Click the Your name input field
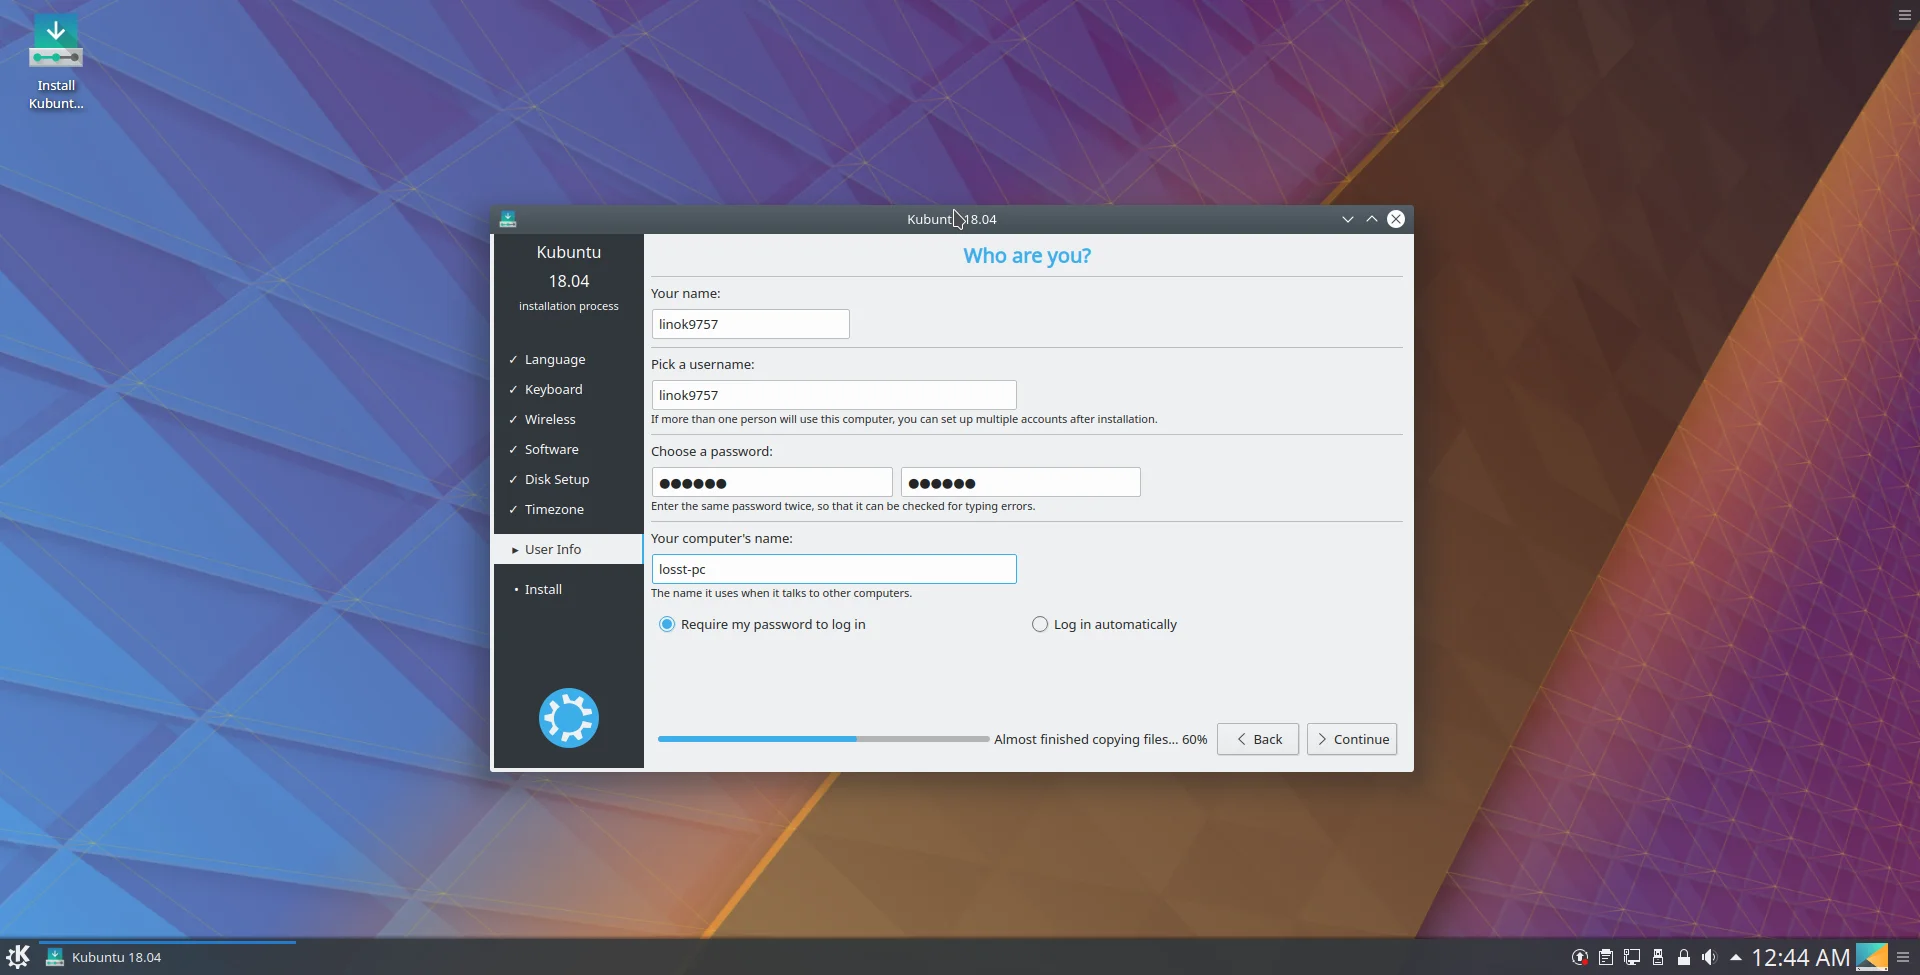This screenshot has width=1920, height=975. (751, 324)
